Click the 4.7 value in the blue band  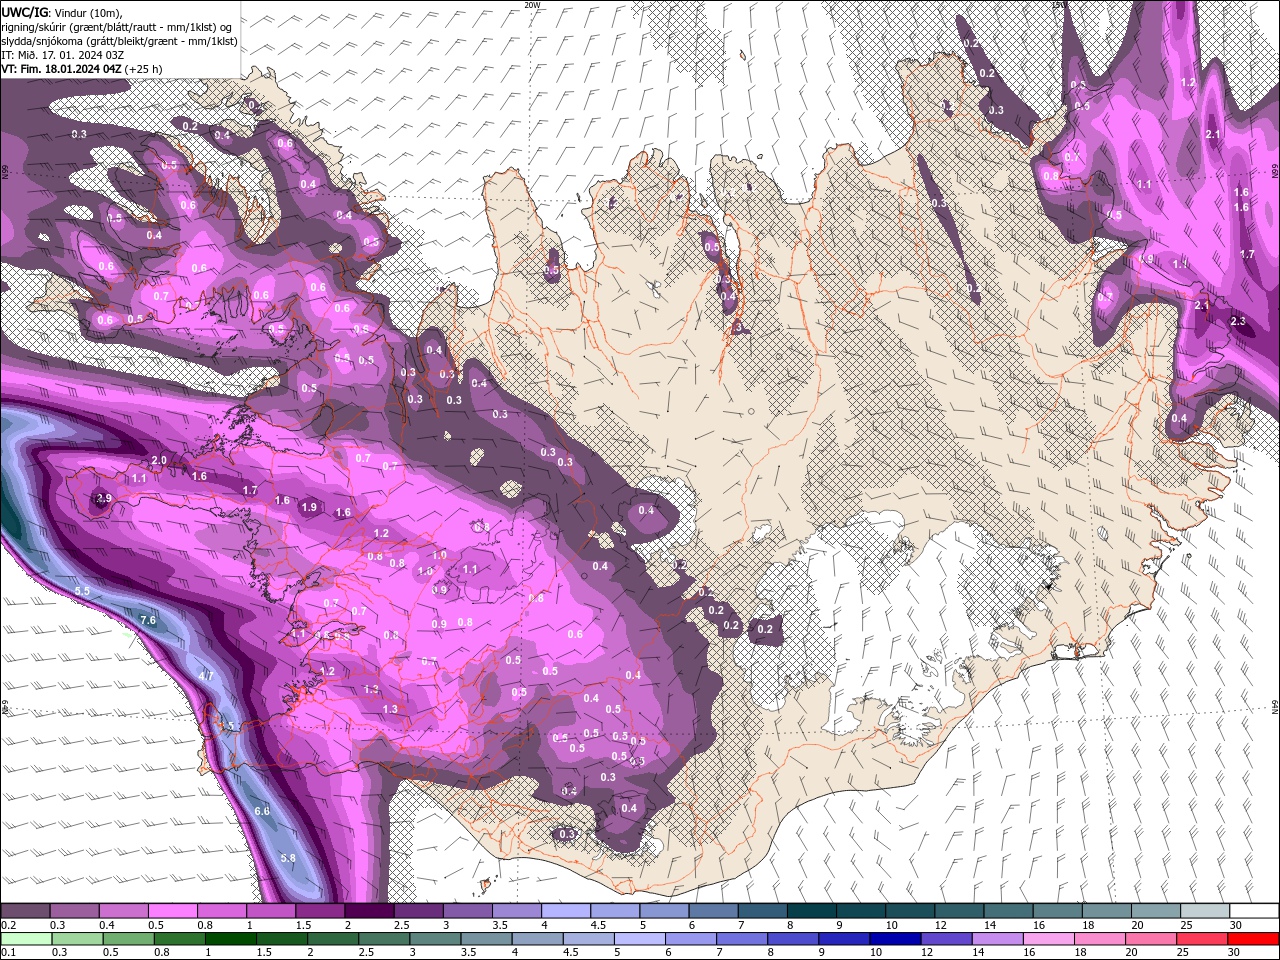207,677
